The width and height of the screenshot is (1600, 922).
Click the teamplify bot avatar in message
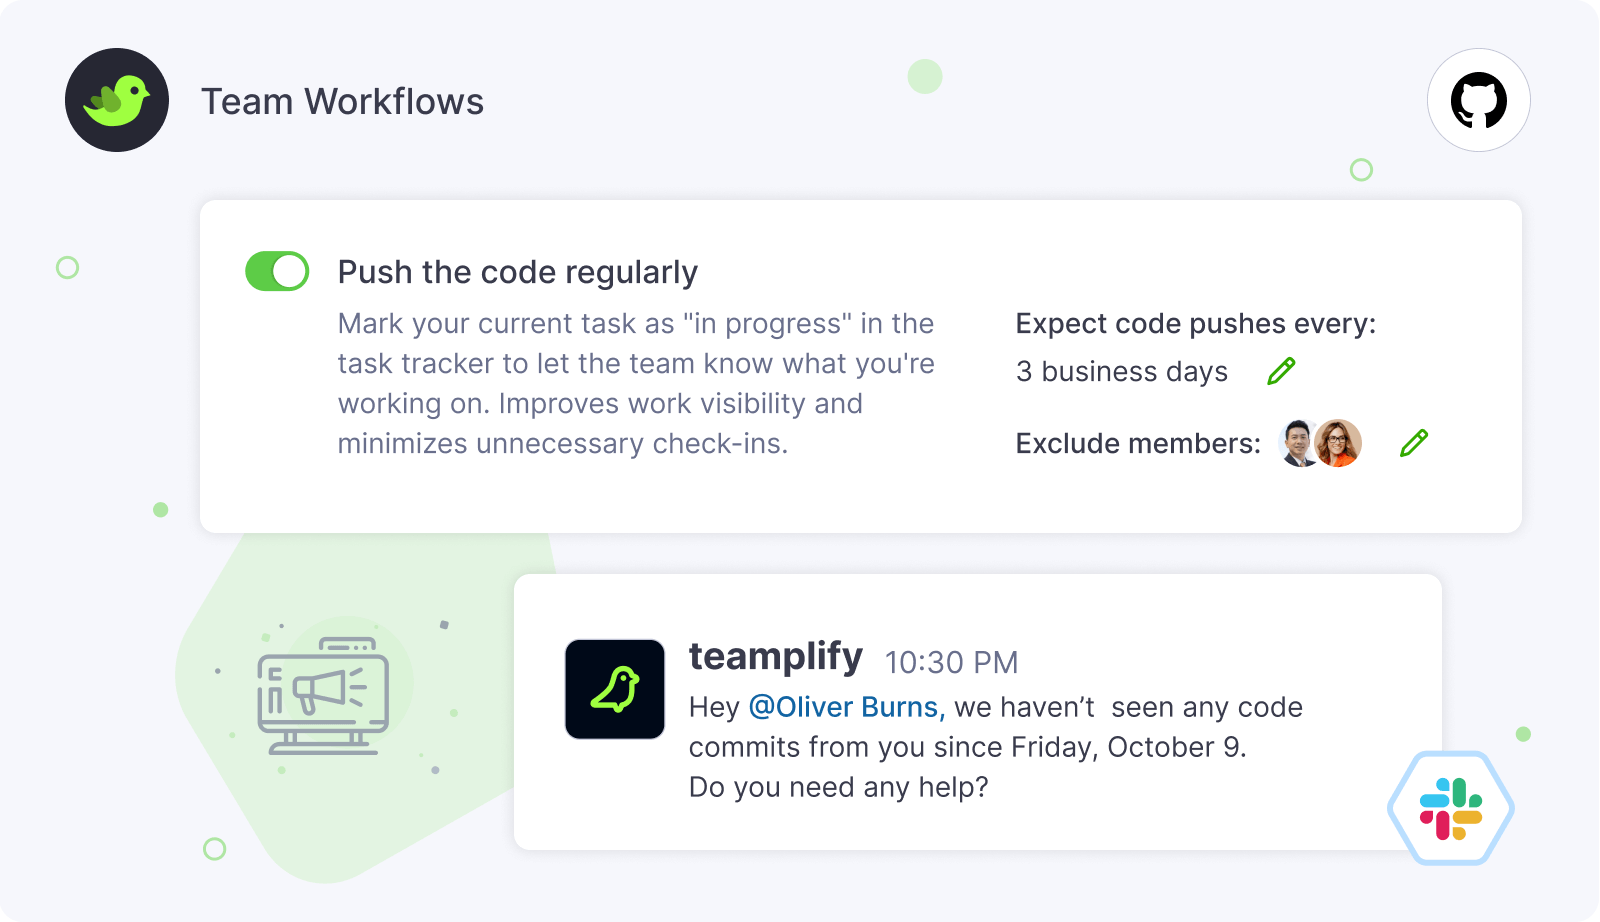click(615, 689)
